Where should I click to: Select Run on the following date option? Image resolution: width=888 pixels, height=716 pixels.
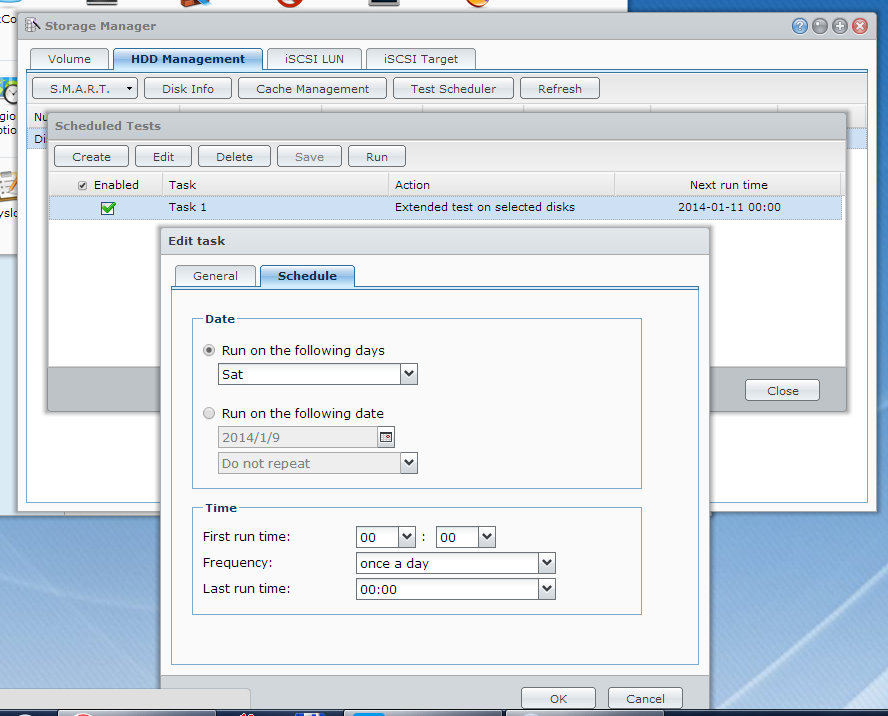(209, 413)
